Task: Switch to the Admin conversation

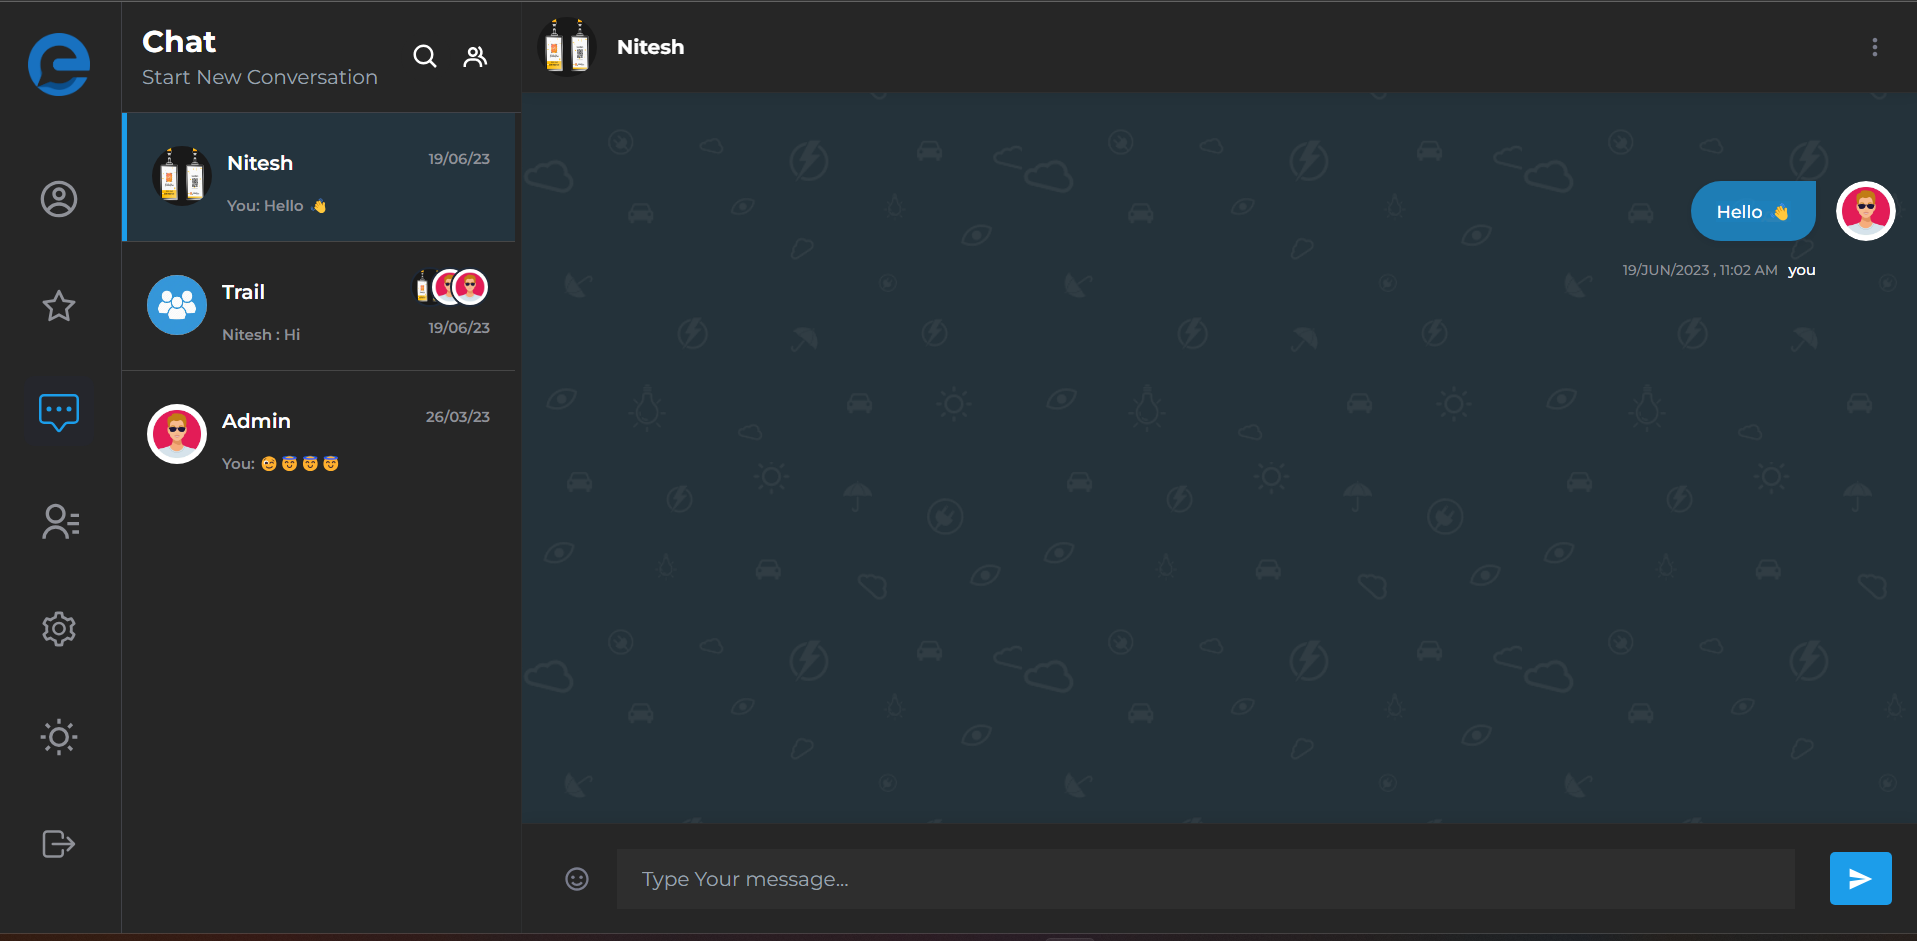Action: coord(318,436)
